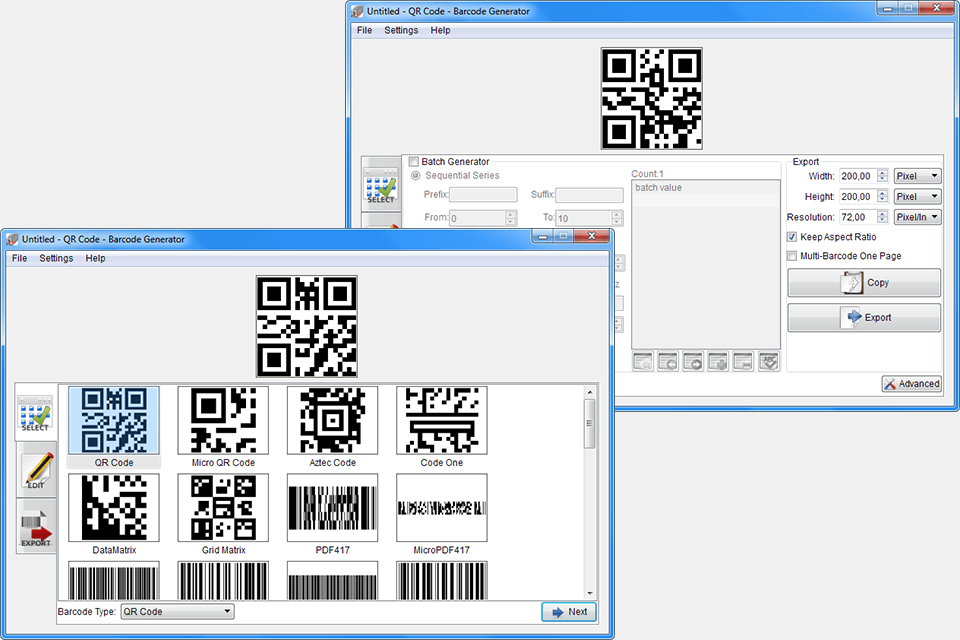Open the Width units Pixel dropdown

tap(916, 175)
